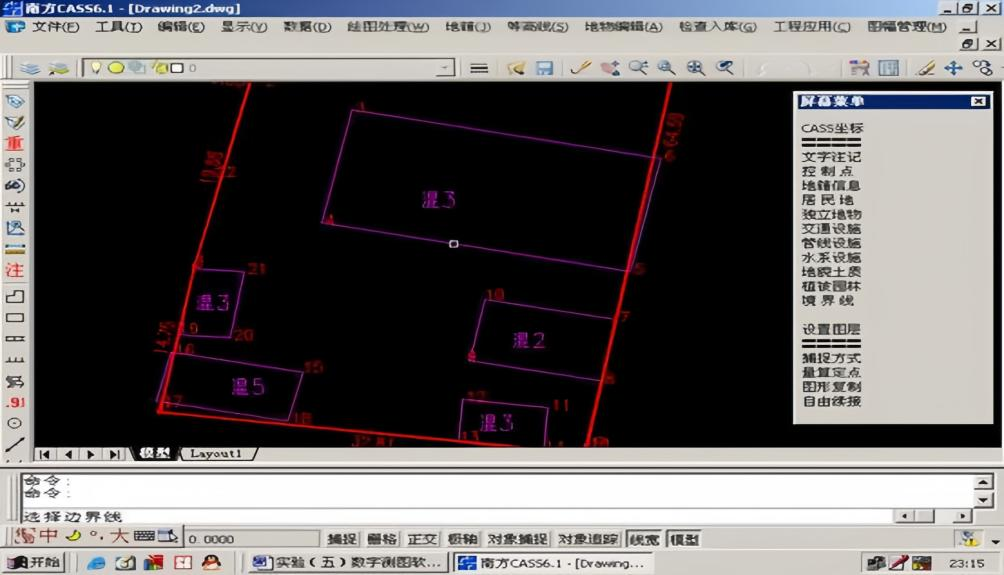This screenshot has width=1004, height=575.
Task: Click the red 注 annotation tool icon
Action: [x=14, y=270]
